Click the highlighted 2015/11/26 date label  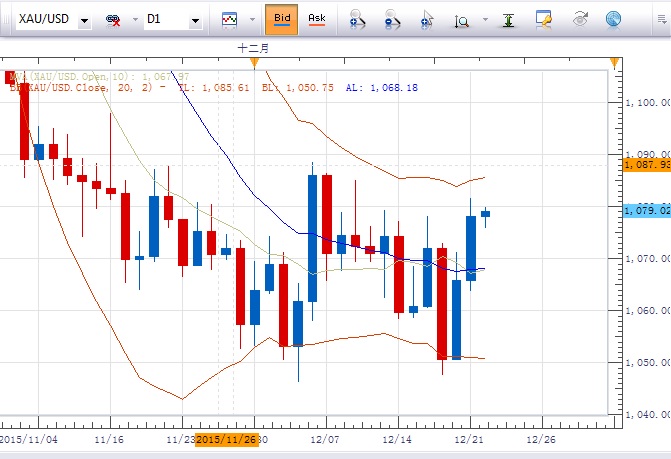pyautogui.click(x=227, y=439)
